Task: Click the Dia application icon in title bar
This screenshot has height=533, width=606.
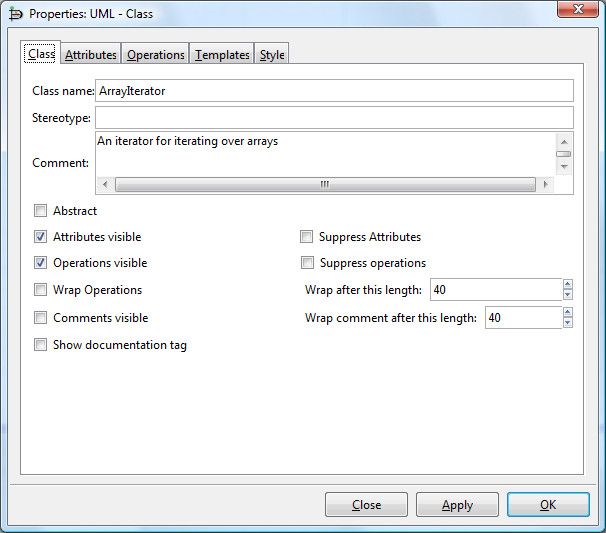Action: tap(16, 14)
